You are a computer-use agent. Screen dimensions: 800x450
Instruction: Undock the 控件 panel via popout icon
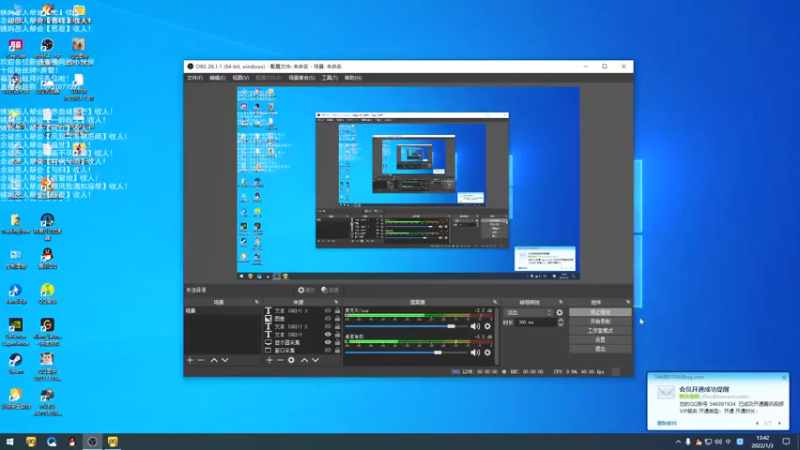point(628,302)
